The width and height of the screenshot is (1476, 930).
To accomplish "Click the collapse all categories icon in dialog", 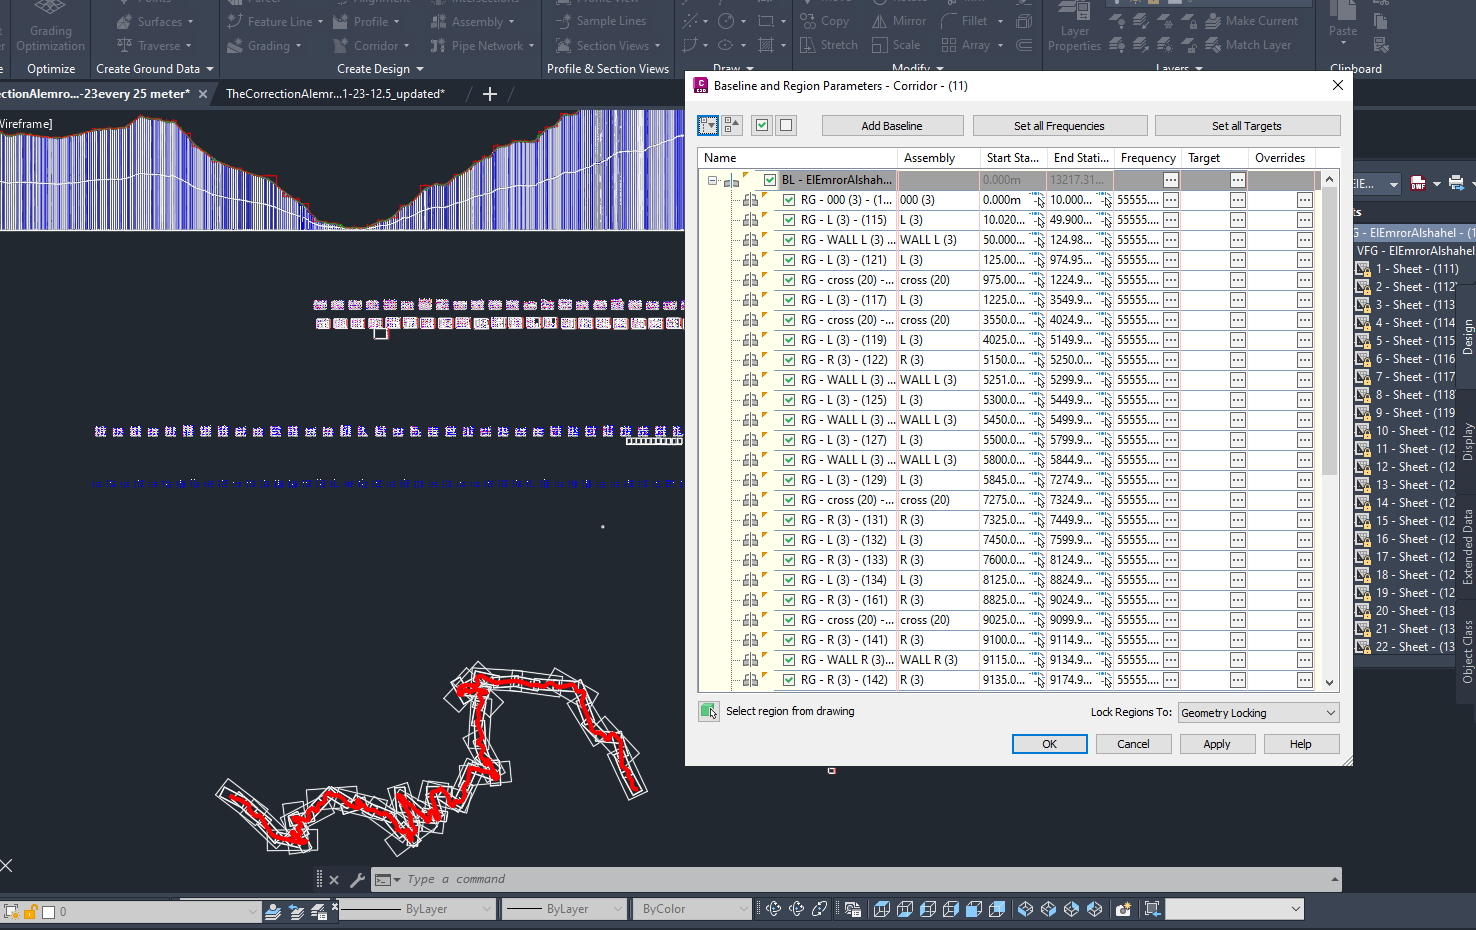I will (732, 125).
